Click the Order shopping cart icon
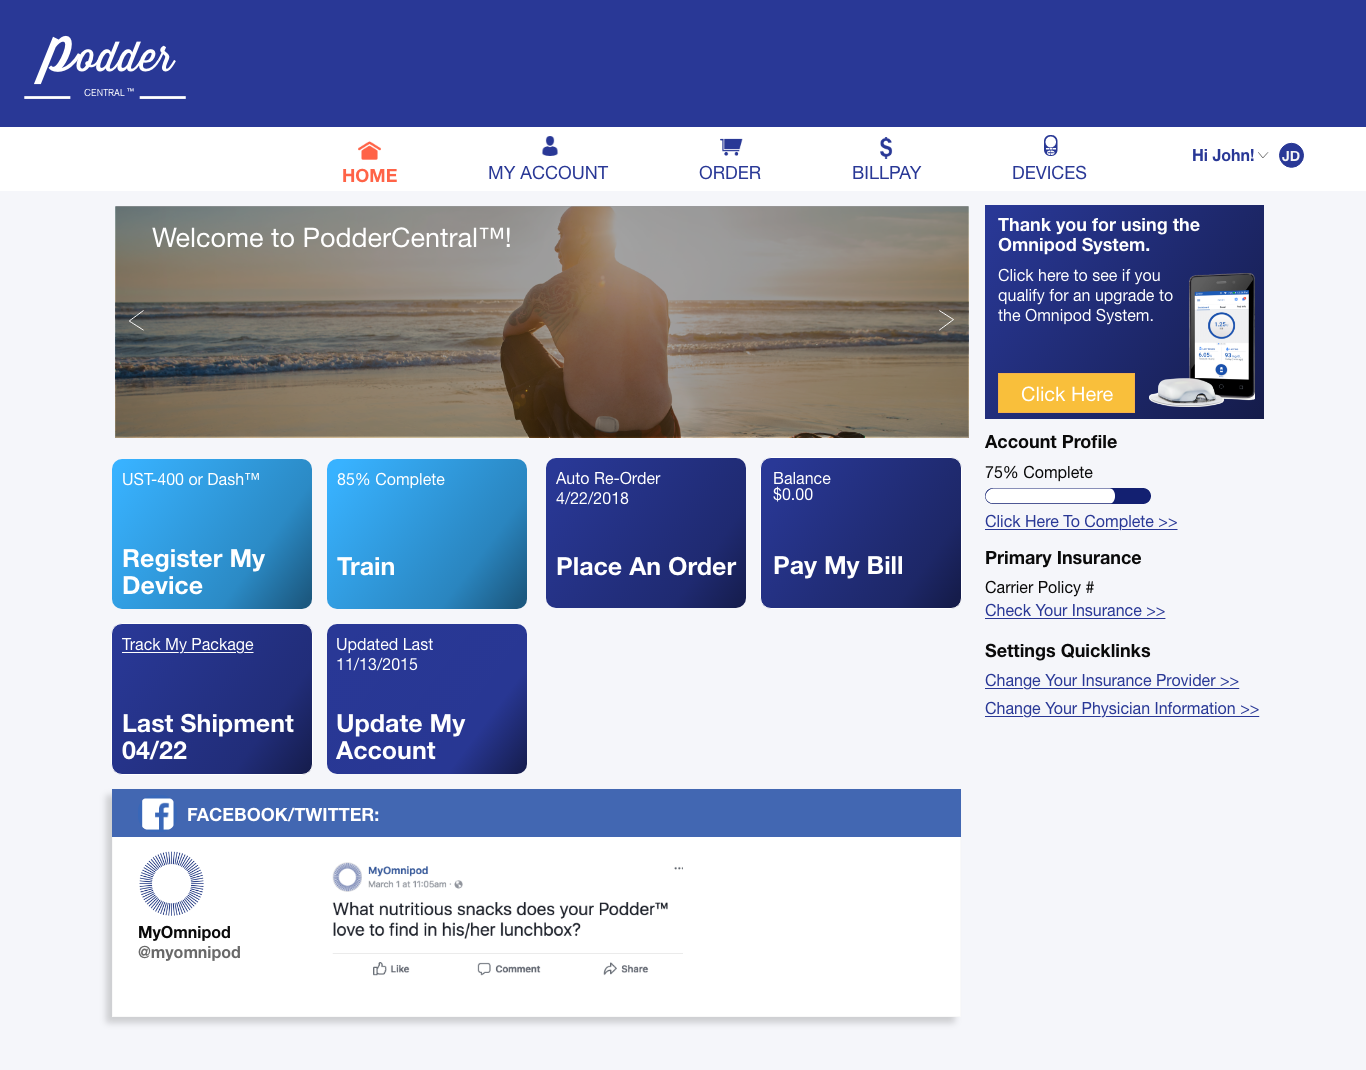This screenshot has width=1366, height=1070. pos(731,147)
